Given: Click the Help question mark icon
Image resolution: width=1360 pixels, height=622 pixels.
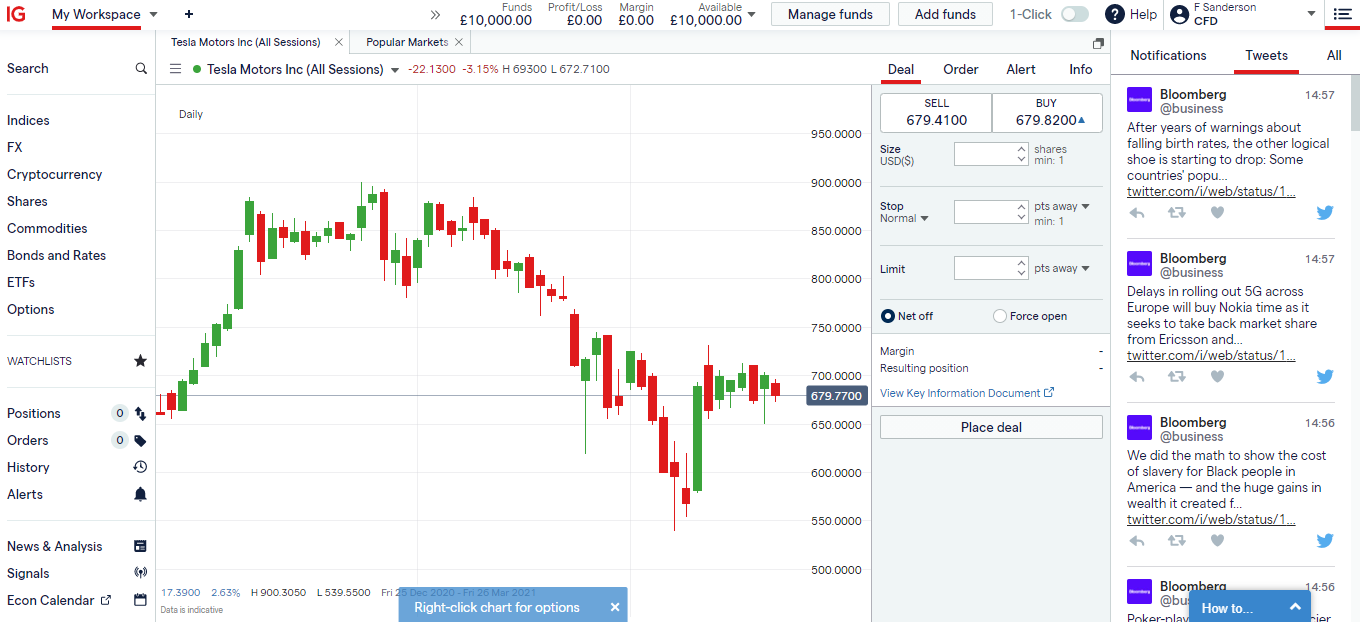Looking at the screenshot, I should pos(1114,14).
